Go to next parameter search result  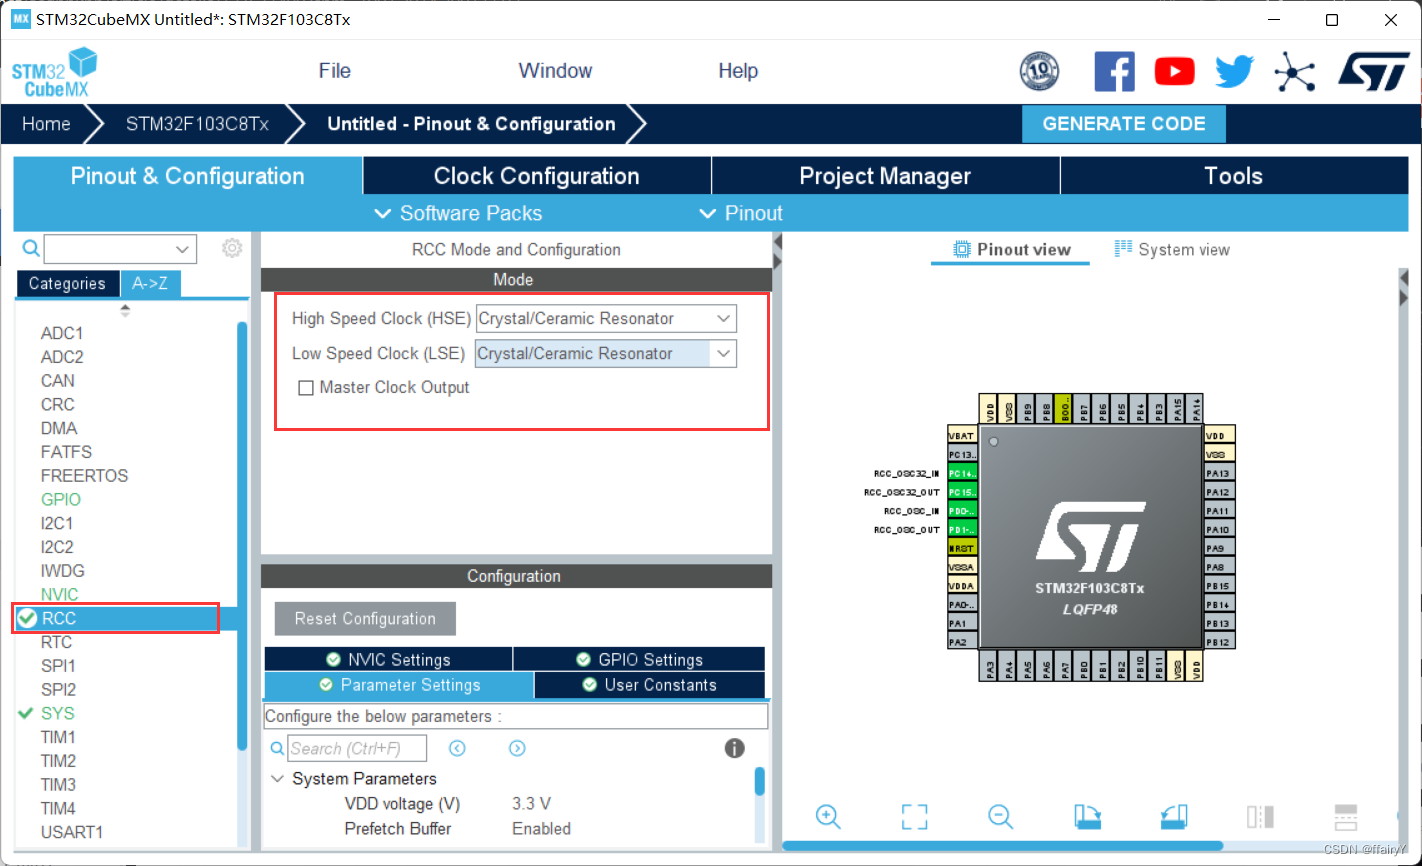517,748
